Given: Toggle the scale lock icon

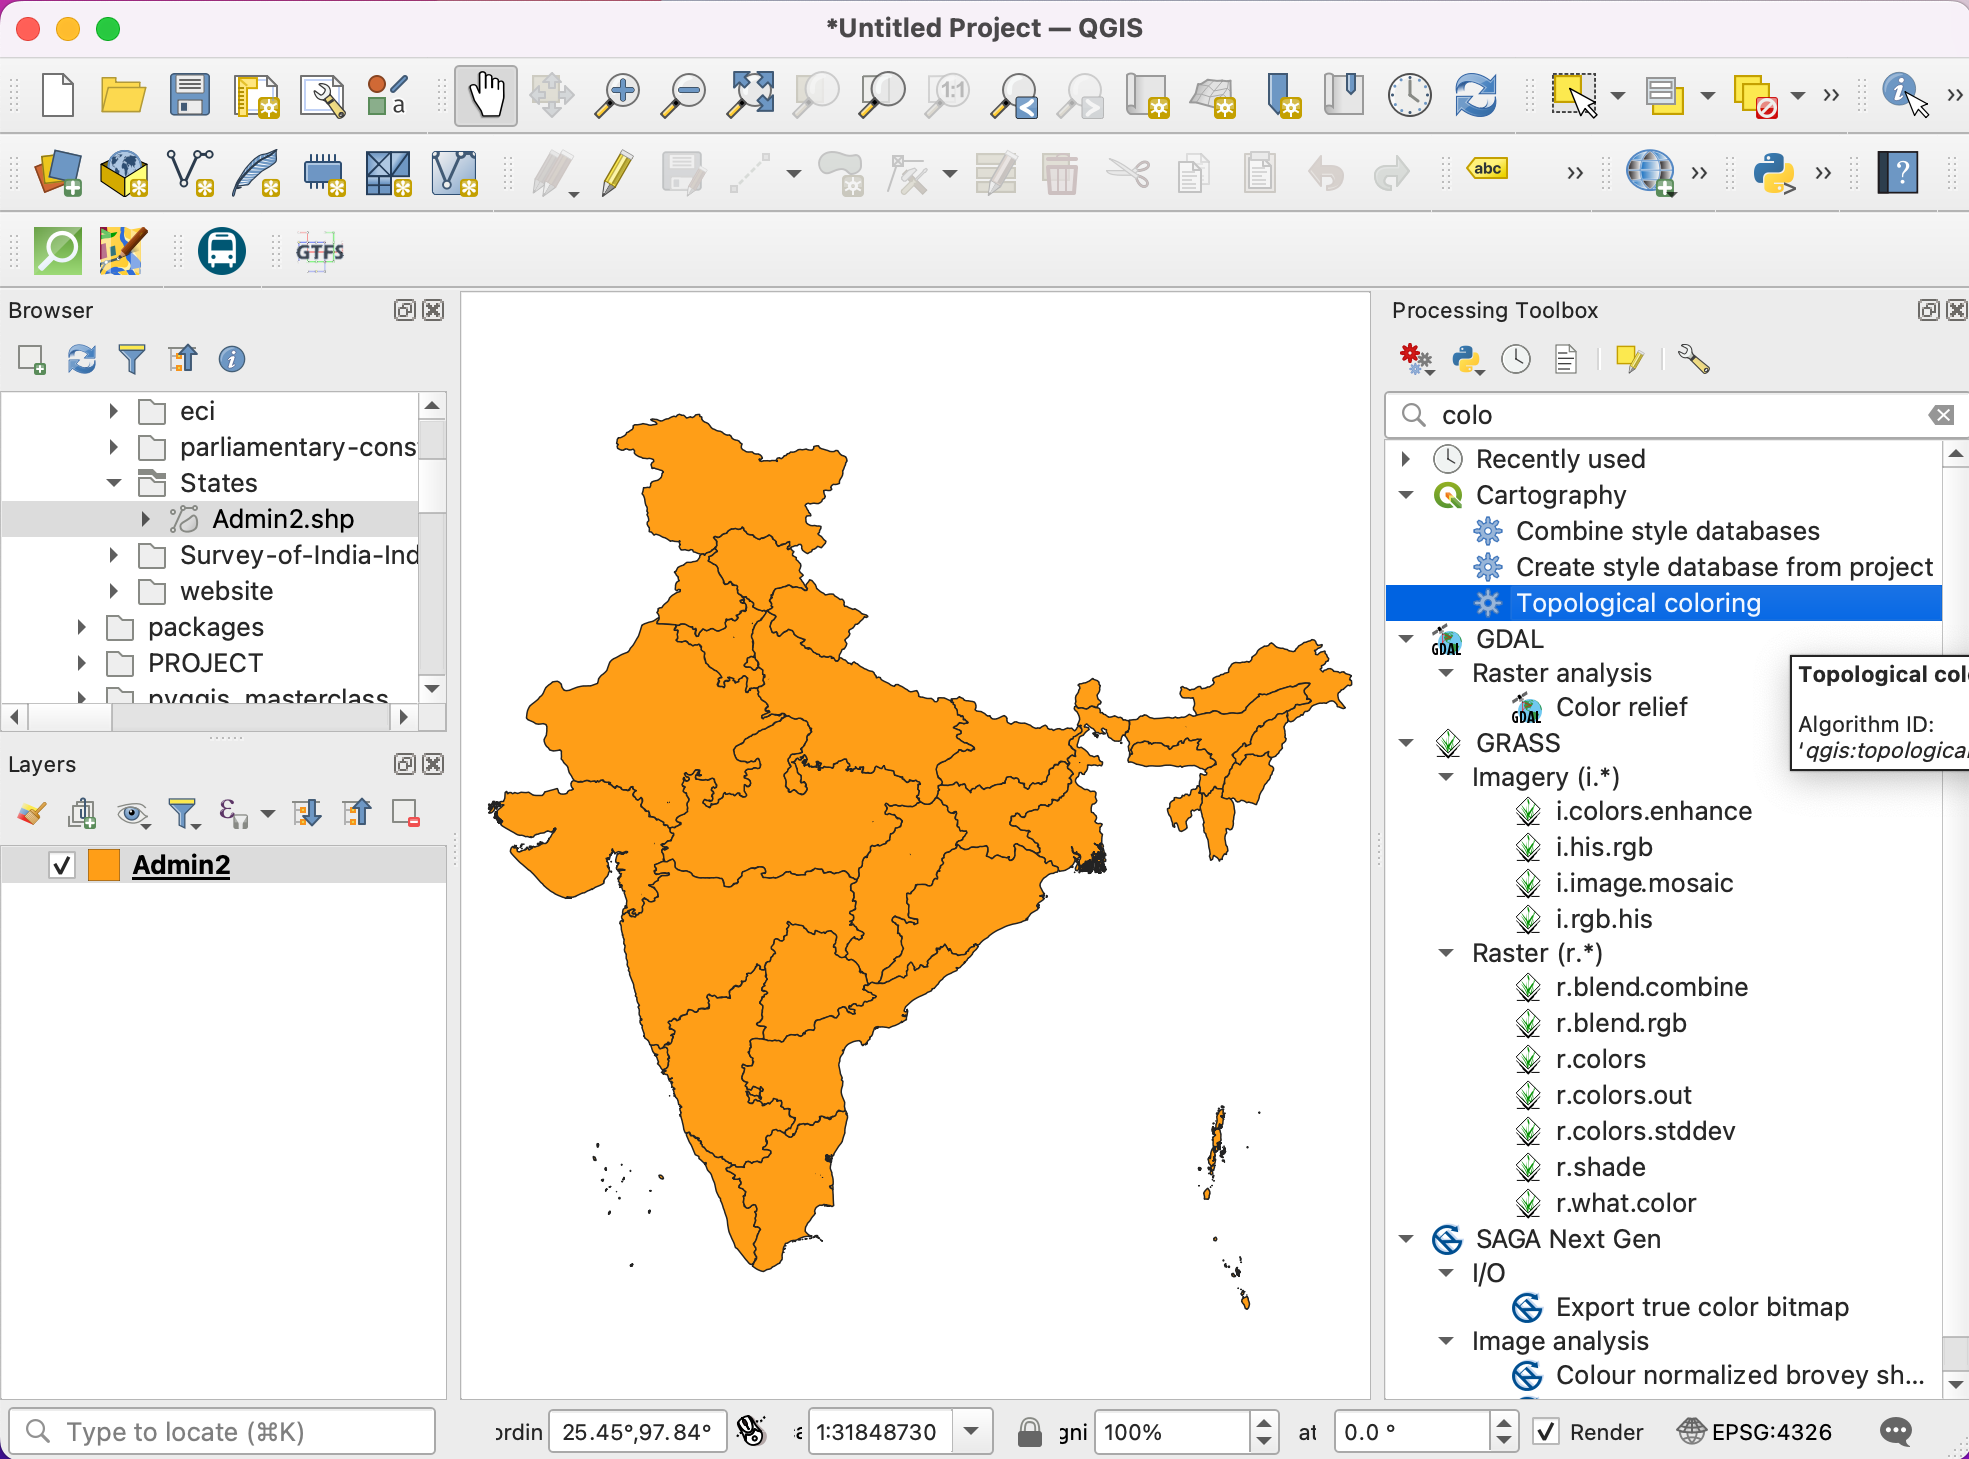Looking at the screenshot, I should point(1029,1432).
